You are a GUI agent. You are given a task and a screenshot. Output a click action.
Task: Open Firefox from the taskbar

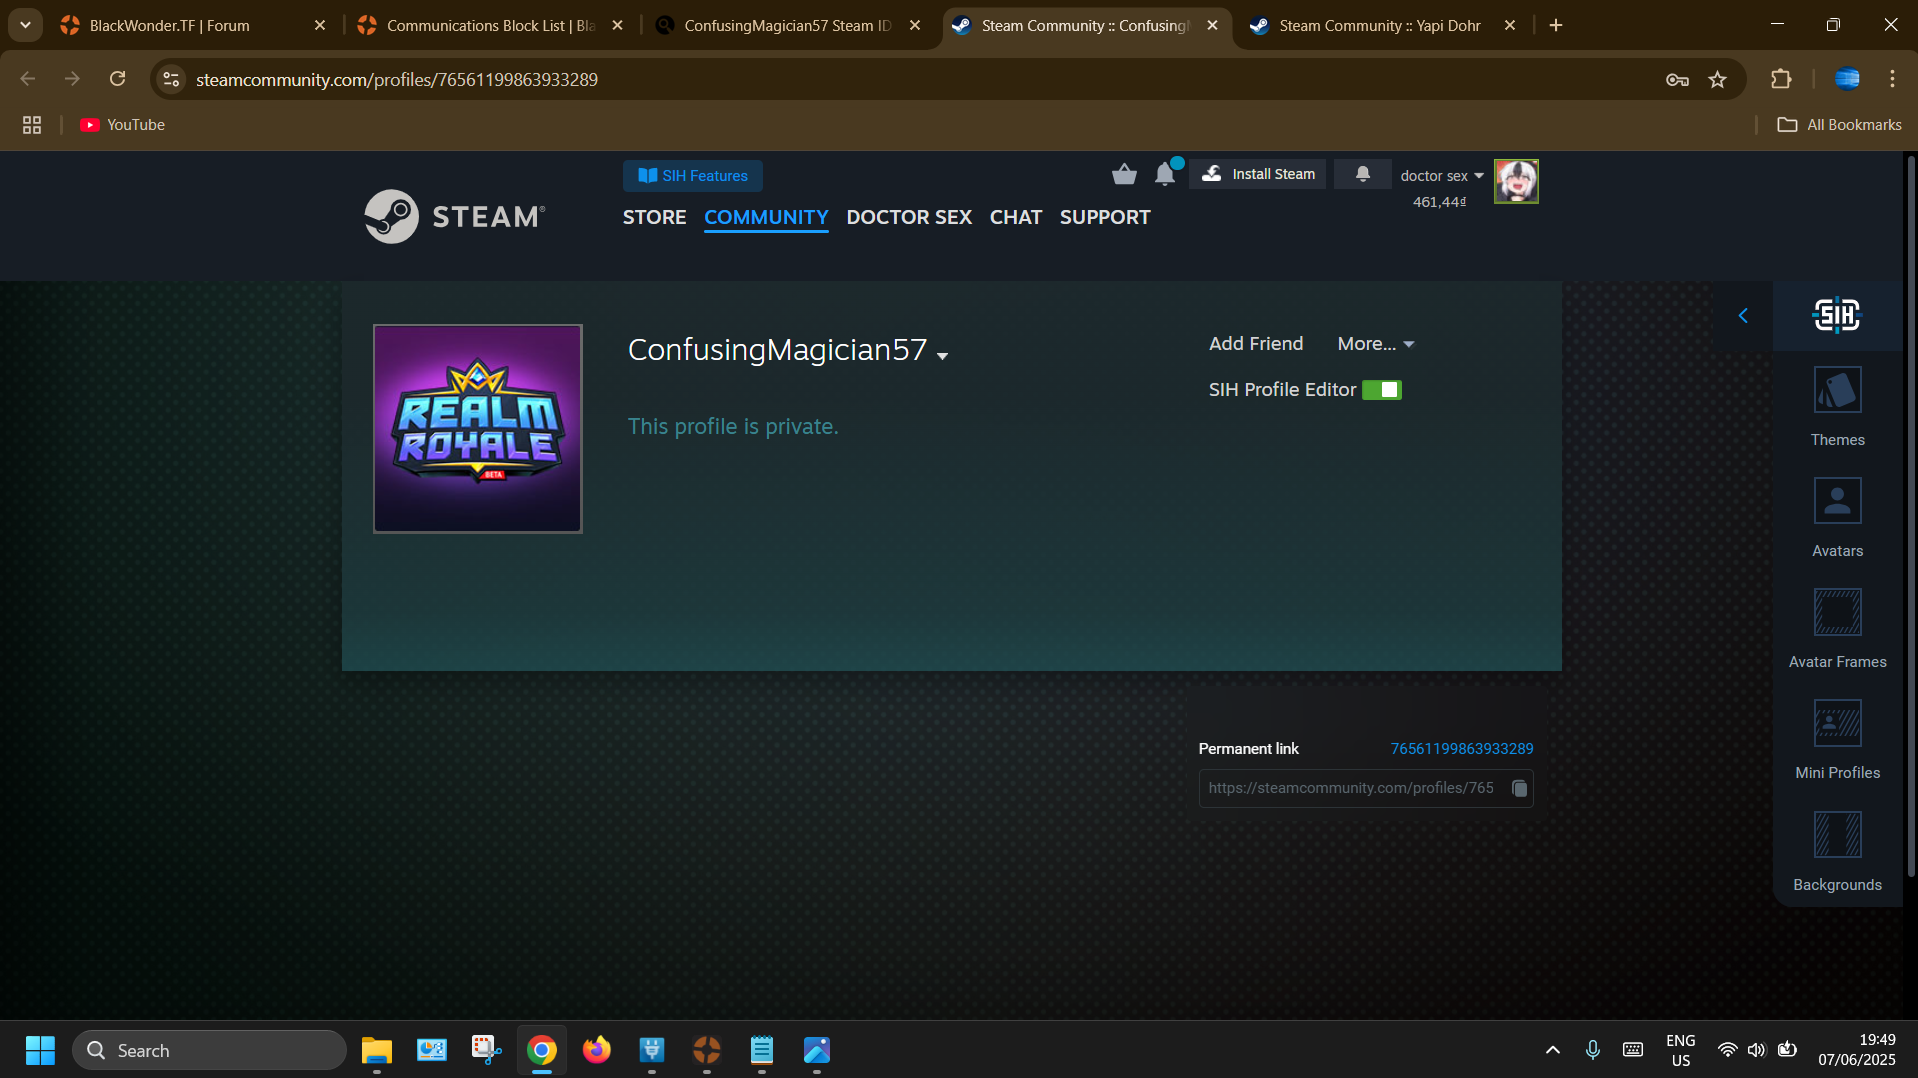597,1050
